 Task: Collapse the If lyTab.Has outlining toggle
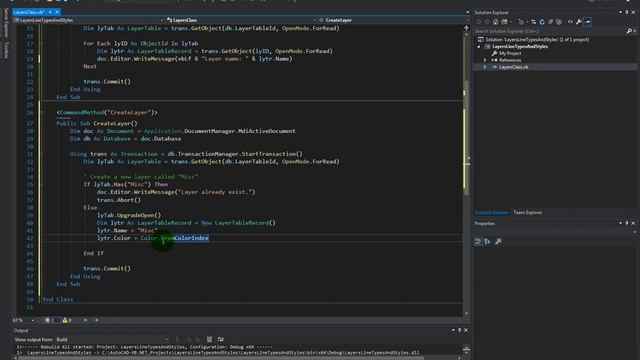(x=41, y=184)
